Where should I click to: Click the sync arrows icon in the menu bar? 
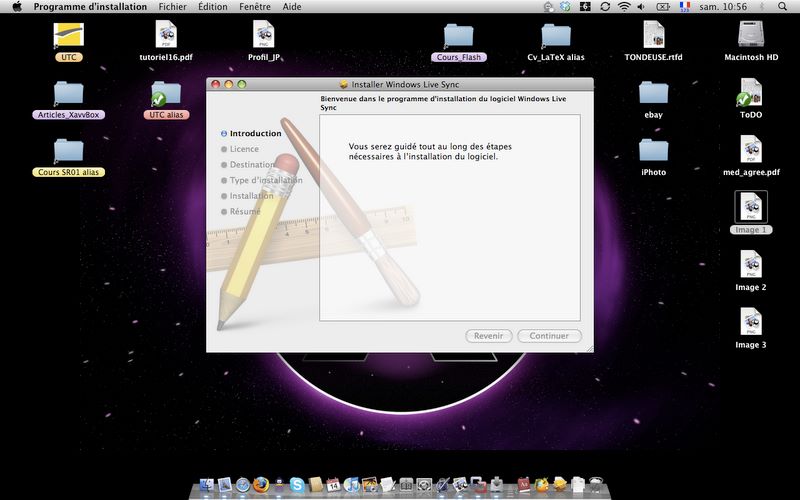pyautogui.click(x=605, y=7)
